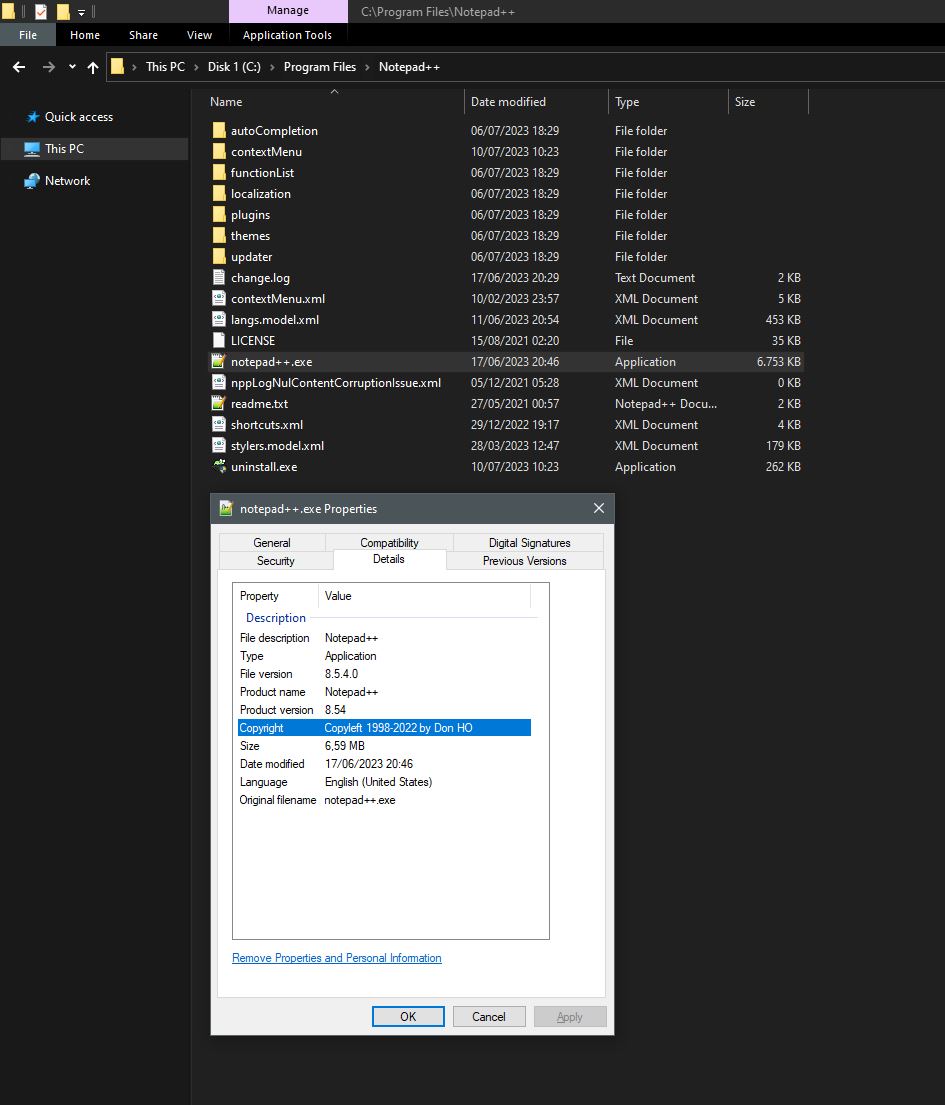Open the recent locations dropdown chevron
The width and height of the screenshot is (945, 1105).
click(x=70, y=66)
